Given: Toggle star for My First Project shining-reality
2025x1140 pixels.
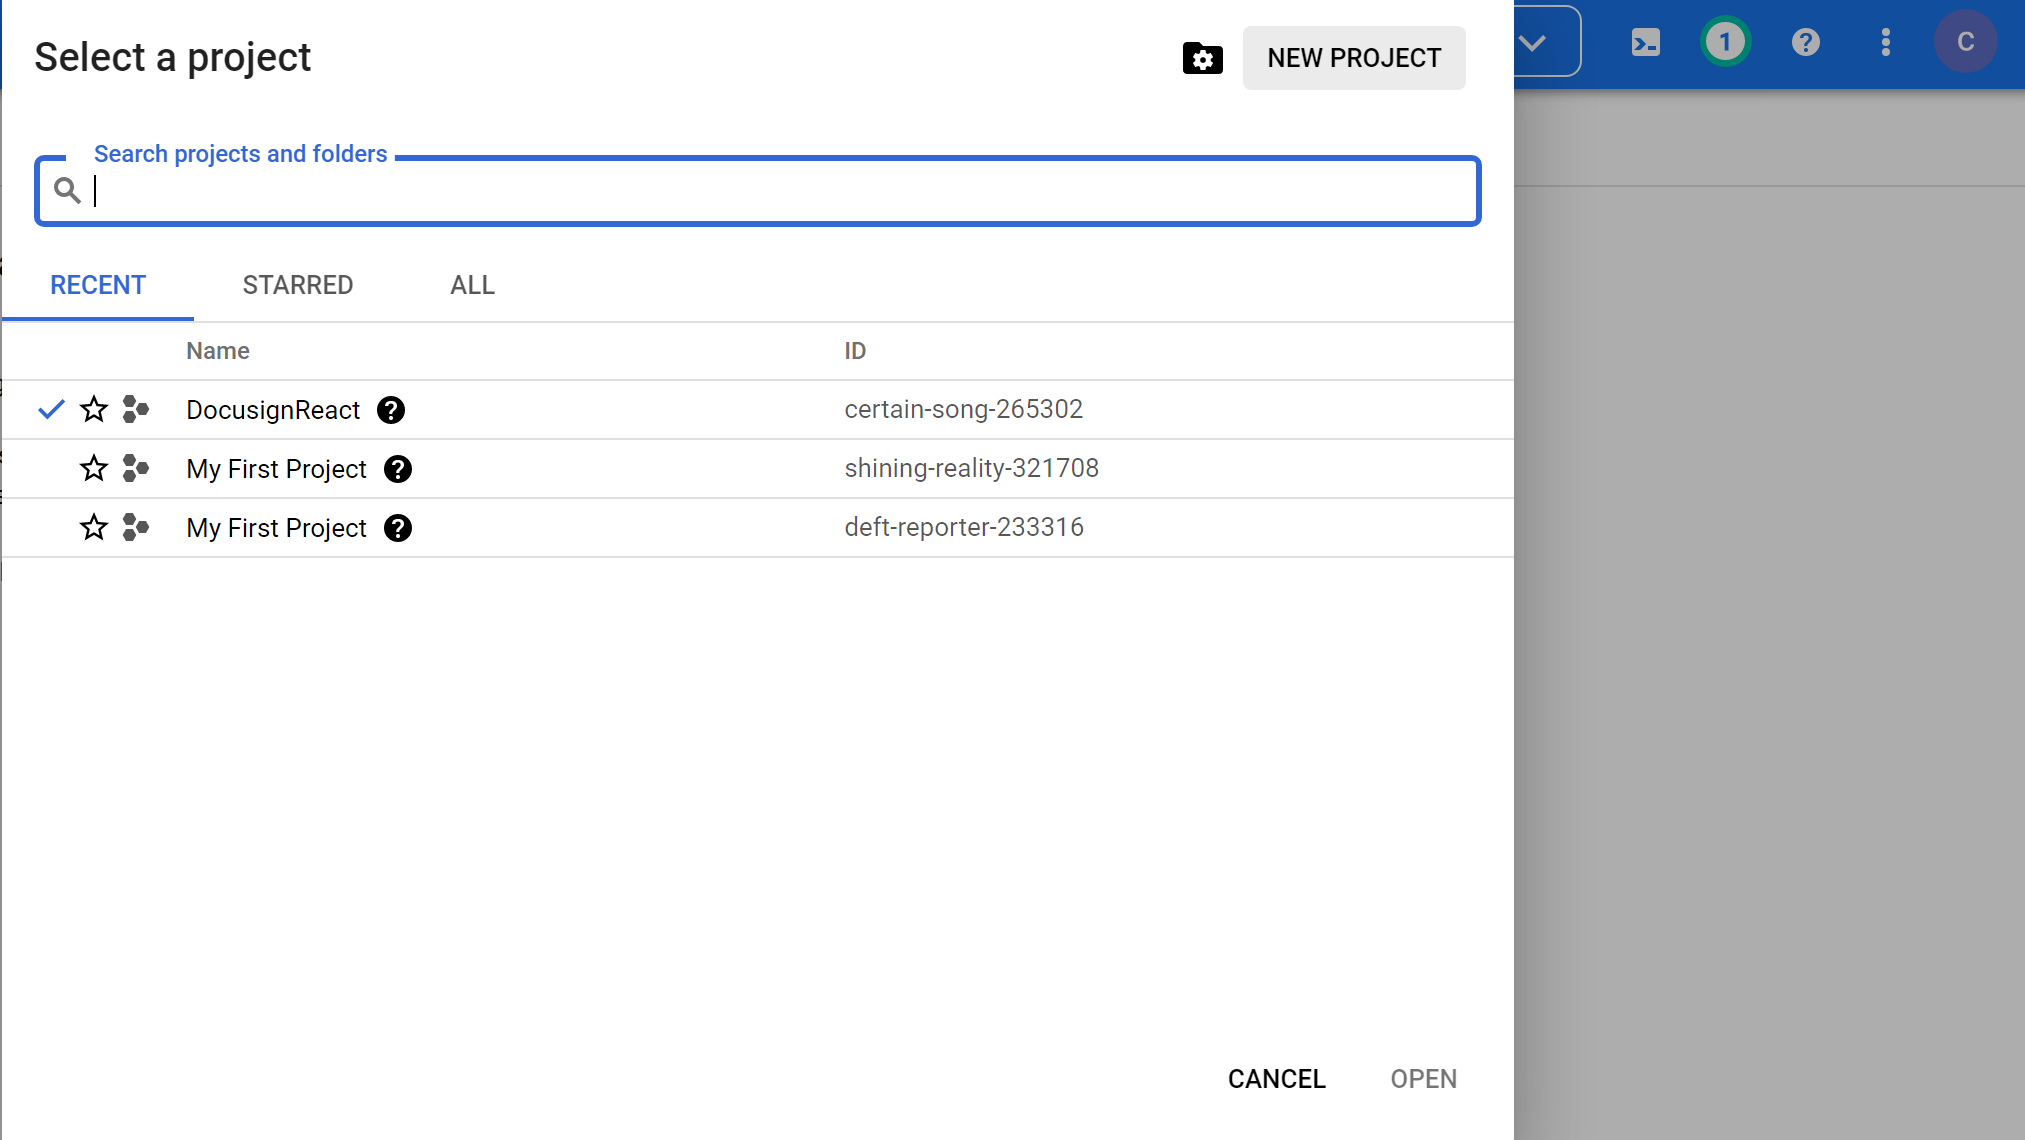Looking at the screenshot, I should (x=95, y=469).
